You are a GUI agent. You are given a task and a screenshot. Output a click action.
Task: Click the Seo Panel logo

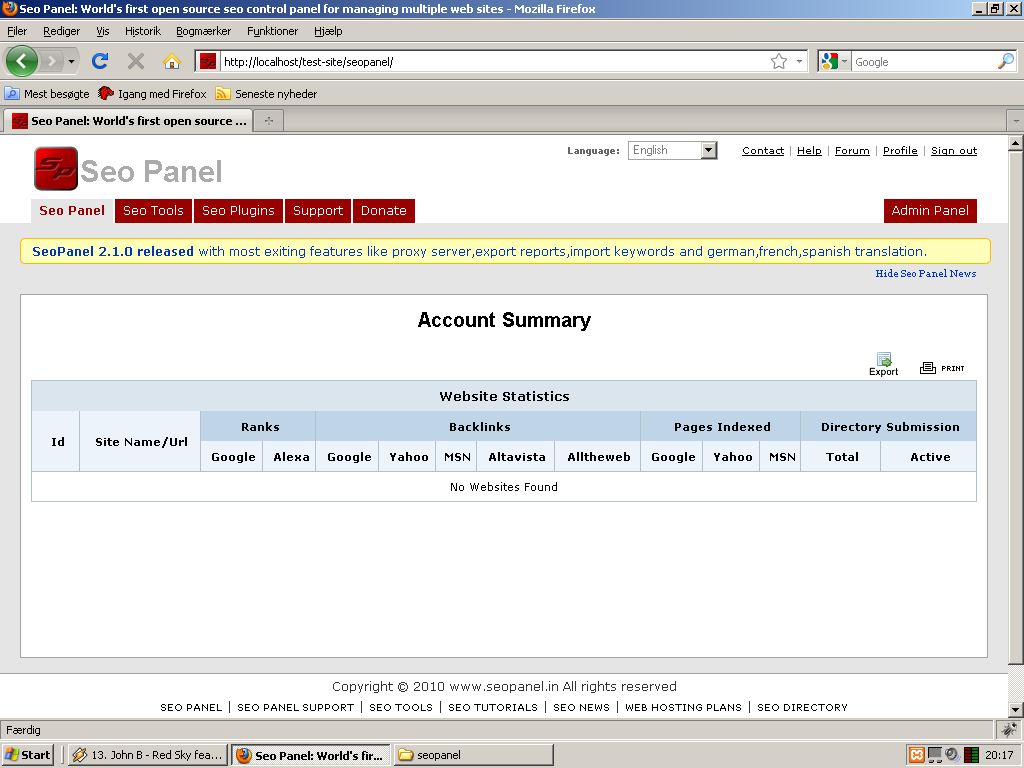click(x=128, y=168)
